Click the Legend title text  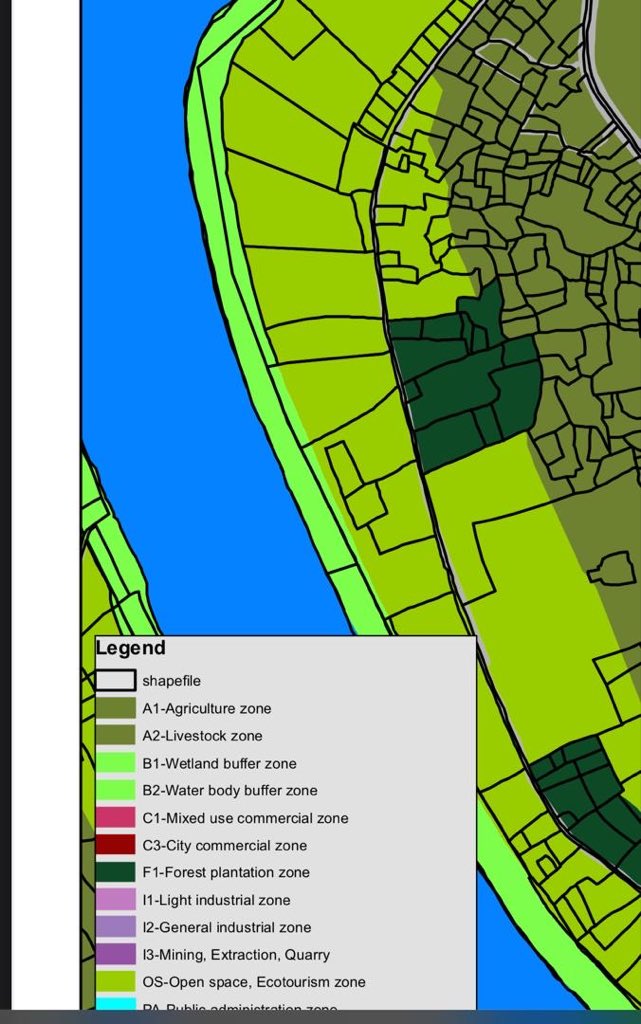[x=131, y=648]
